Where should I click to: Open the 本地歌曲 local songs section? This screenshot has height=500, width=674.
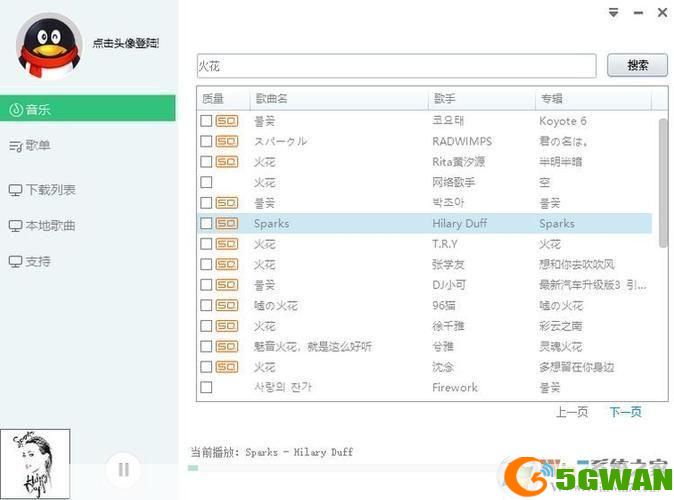[42, 225]
